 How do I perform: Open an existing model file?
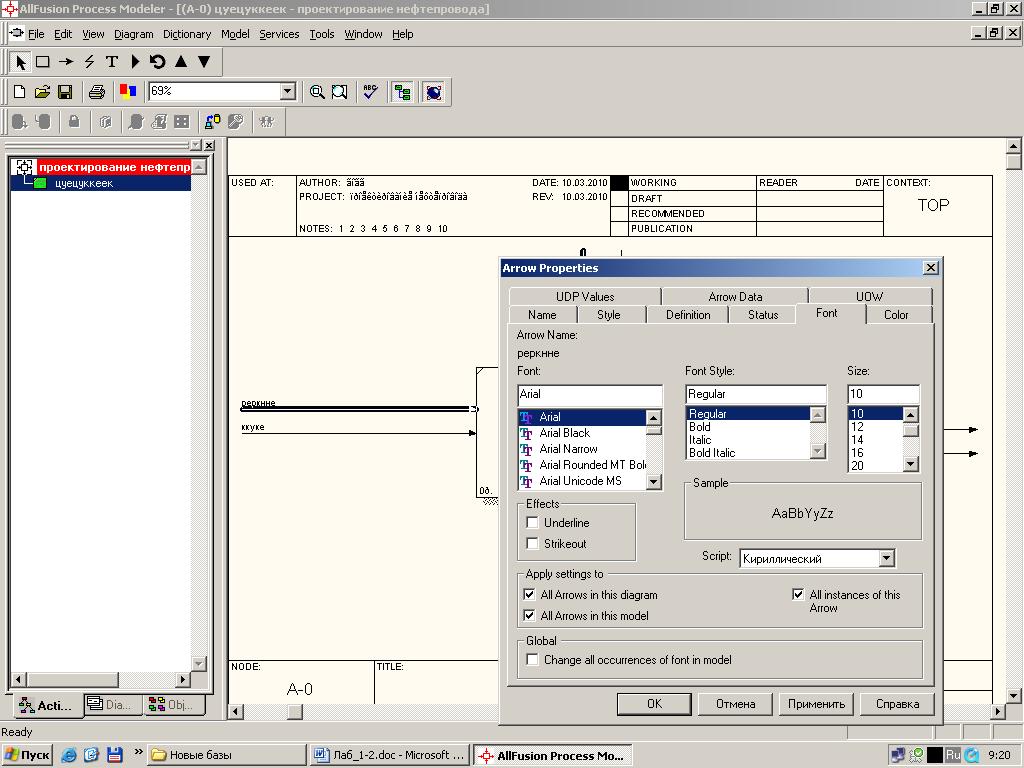tap(42, 92)
